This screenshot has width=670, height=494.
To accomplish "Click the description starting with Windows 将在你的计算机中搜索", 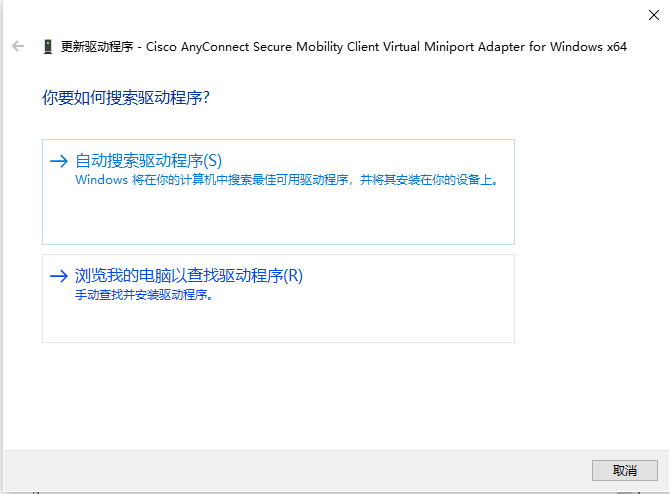I will pos(286,181).
